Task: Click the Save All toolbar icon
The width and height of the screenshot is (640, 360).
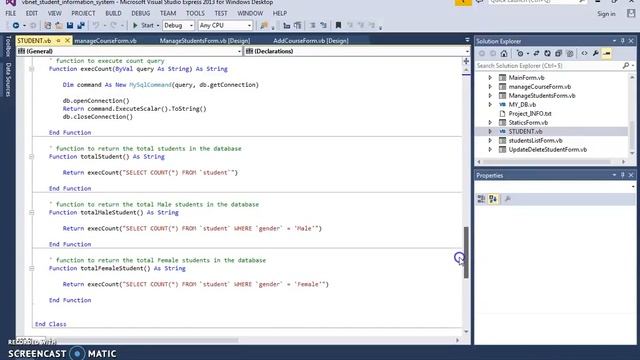Action: (x=81, y=25)
